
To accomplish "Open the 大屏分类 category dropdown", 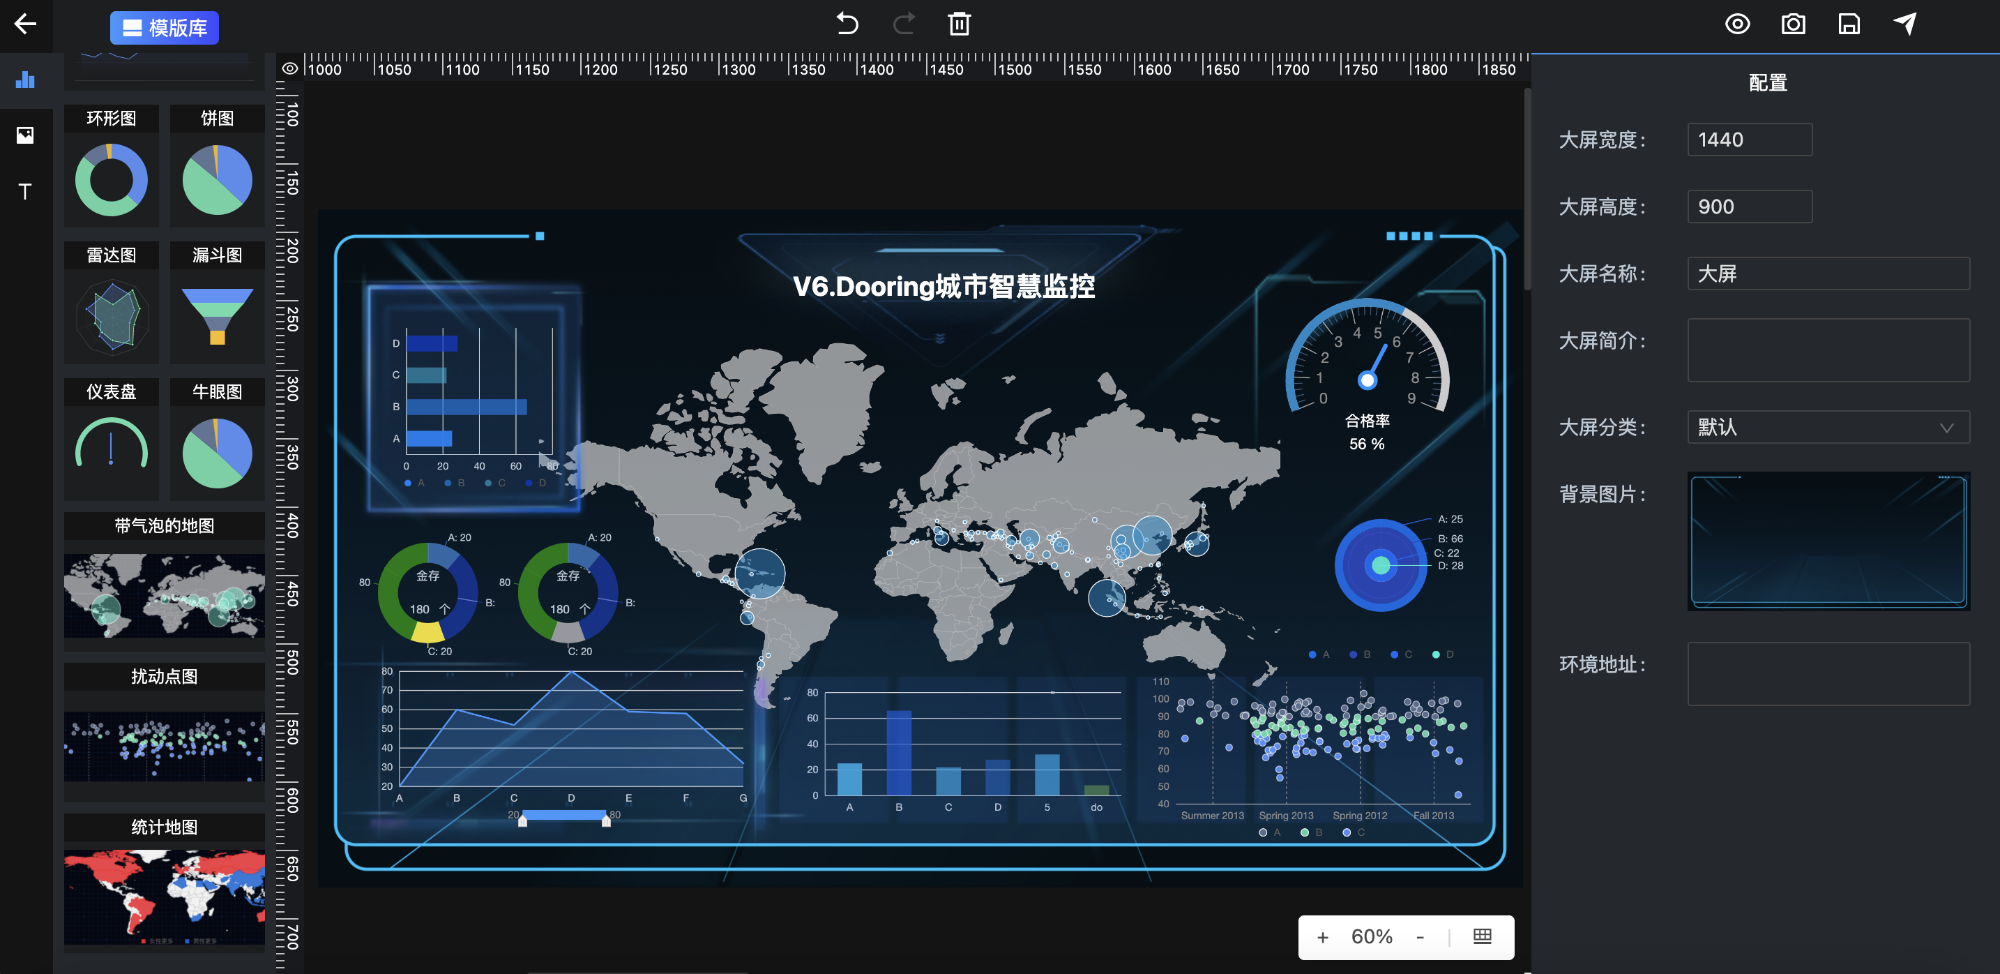I will (x=1828, y=427).
